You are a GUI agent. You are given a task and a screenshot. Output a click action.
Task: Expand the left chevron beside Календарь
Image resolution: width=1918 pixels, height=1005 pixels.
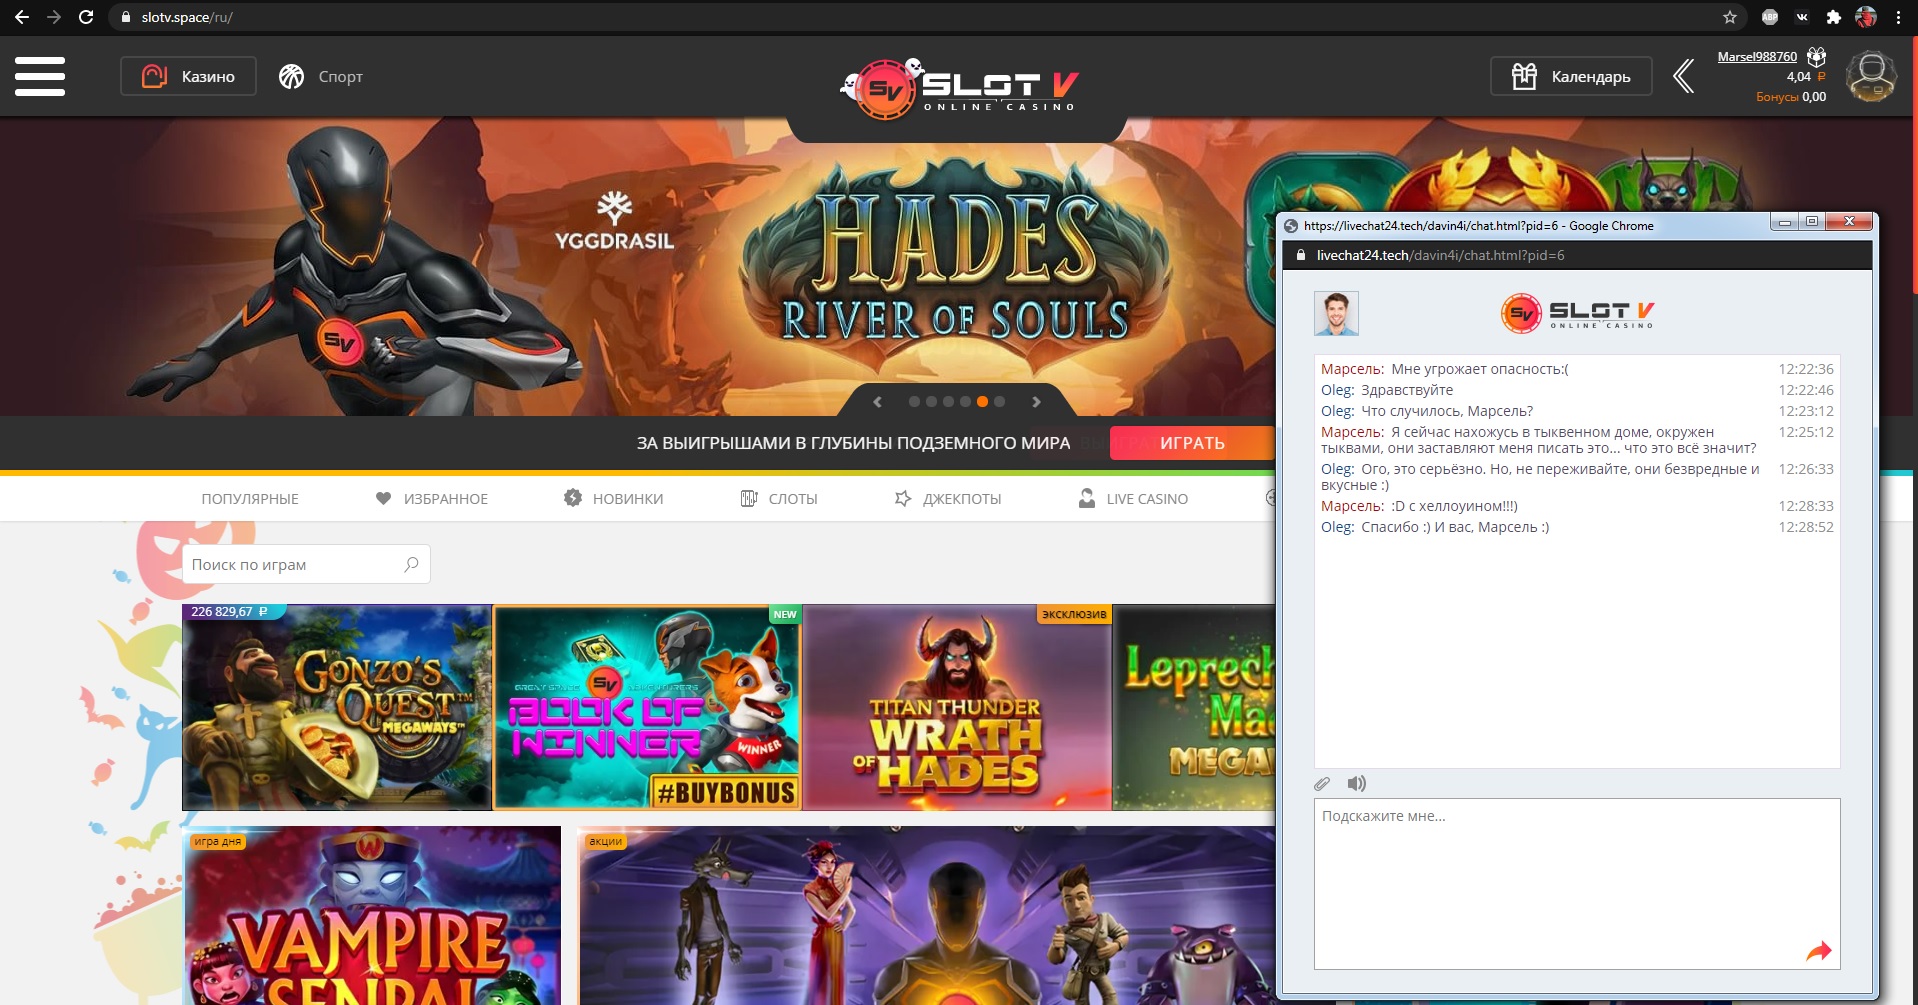tap(1684, 76)
